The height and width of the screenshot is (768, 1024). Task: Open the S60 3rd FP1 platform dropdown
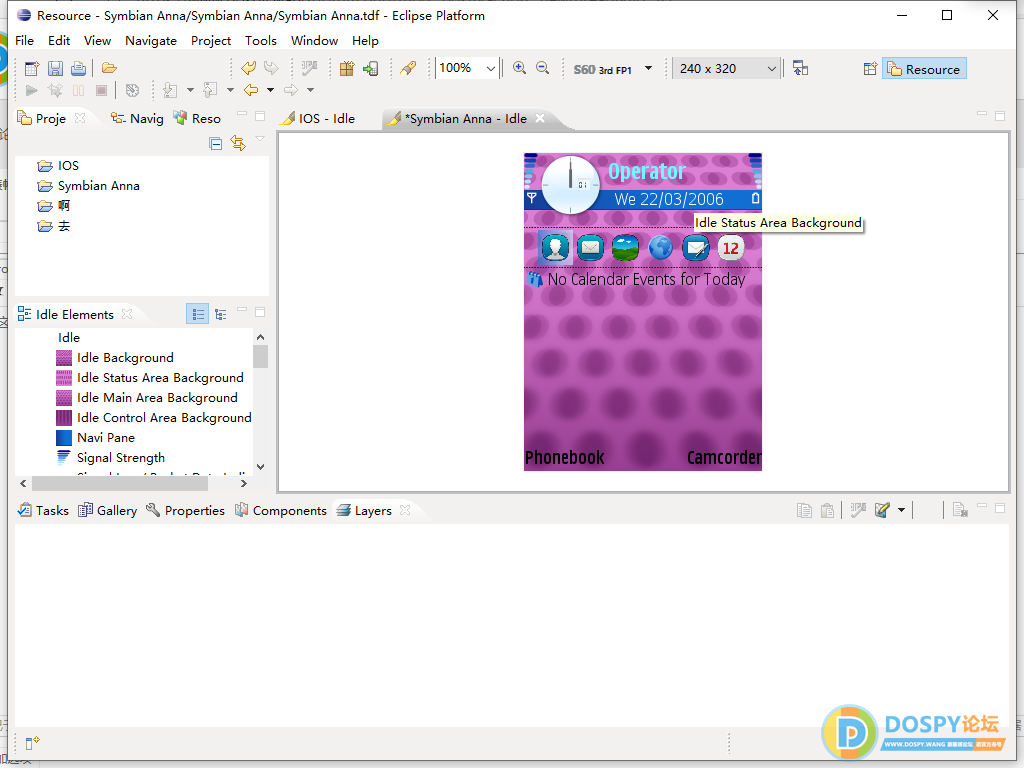(648, 68)
